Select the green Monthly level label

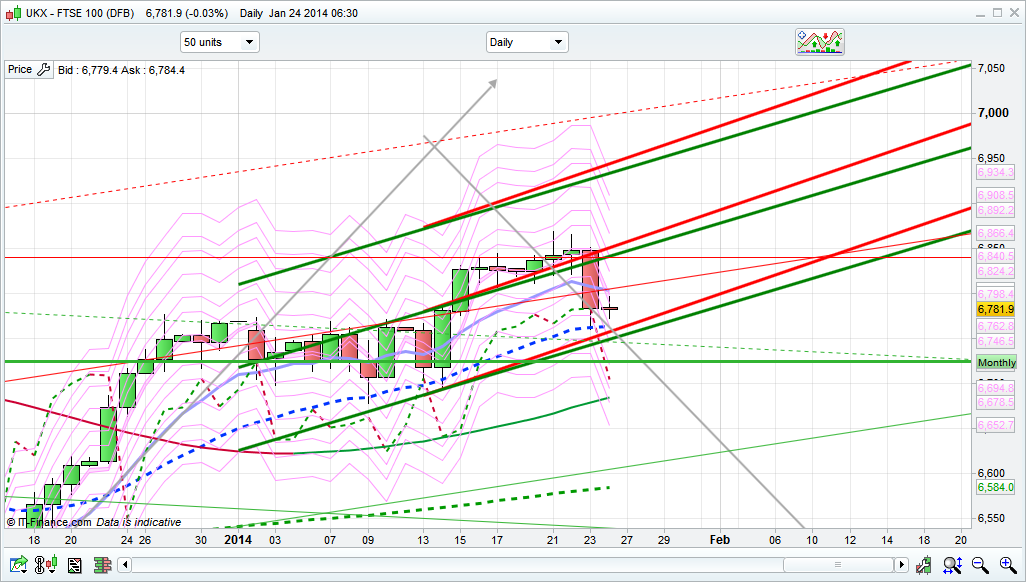996,362
